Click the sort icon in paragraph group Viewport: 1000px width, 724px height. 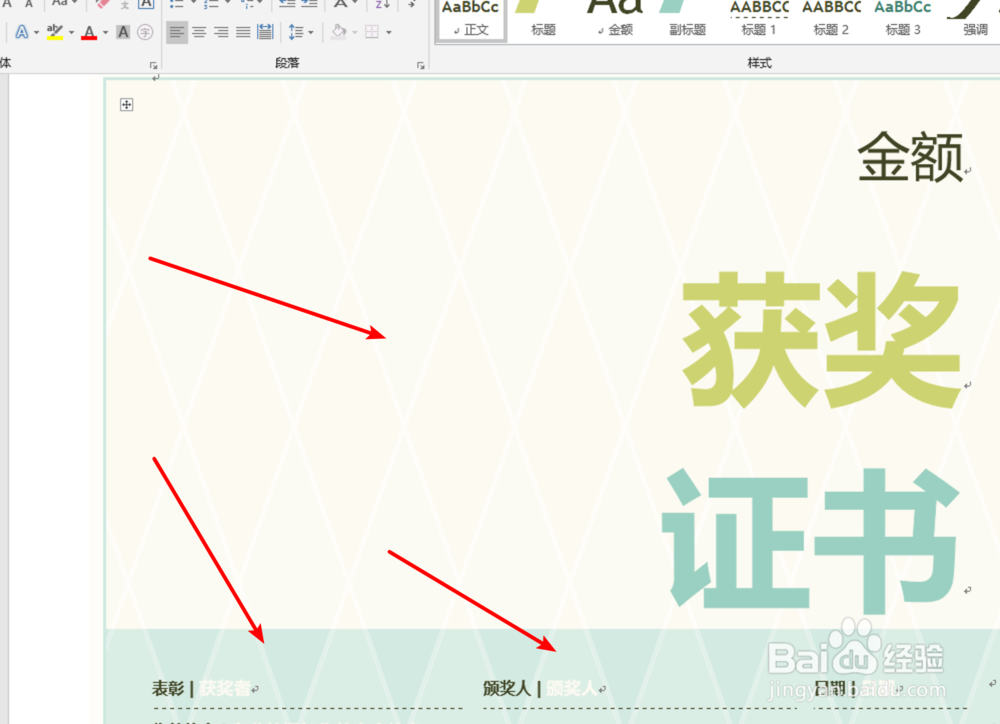pos(380,5)
